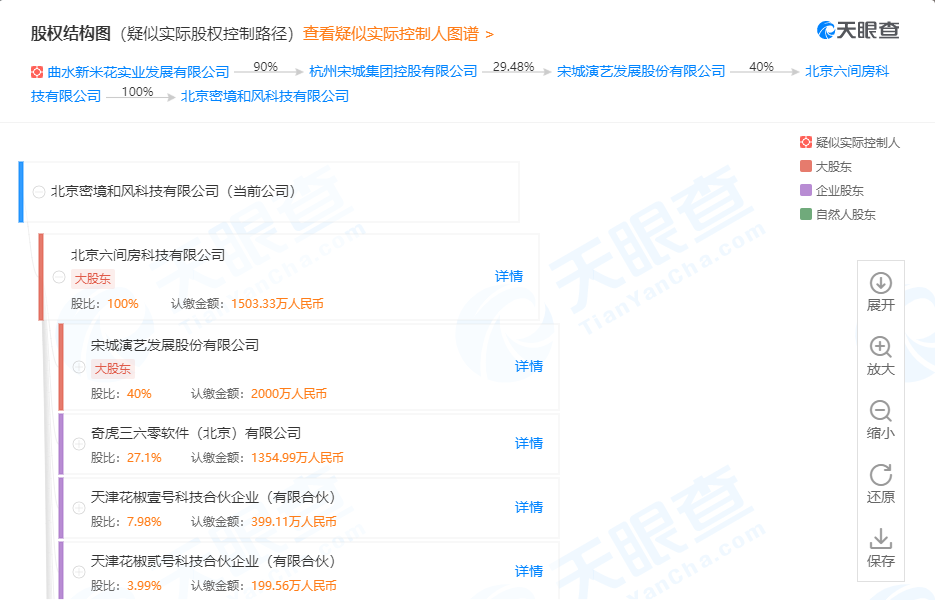935x600 pixels.
Task: Click the 企业股东 purple legend swatch
Action: pos(806,190)
